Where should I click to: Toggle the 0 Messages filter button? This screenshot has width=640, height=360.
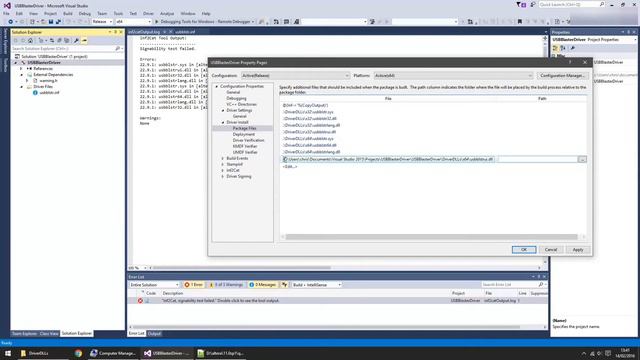[x=262, y=284]
